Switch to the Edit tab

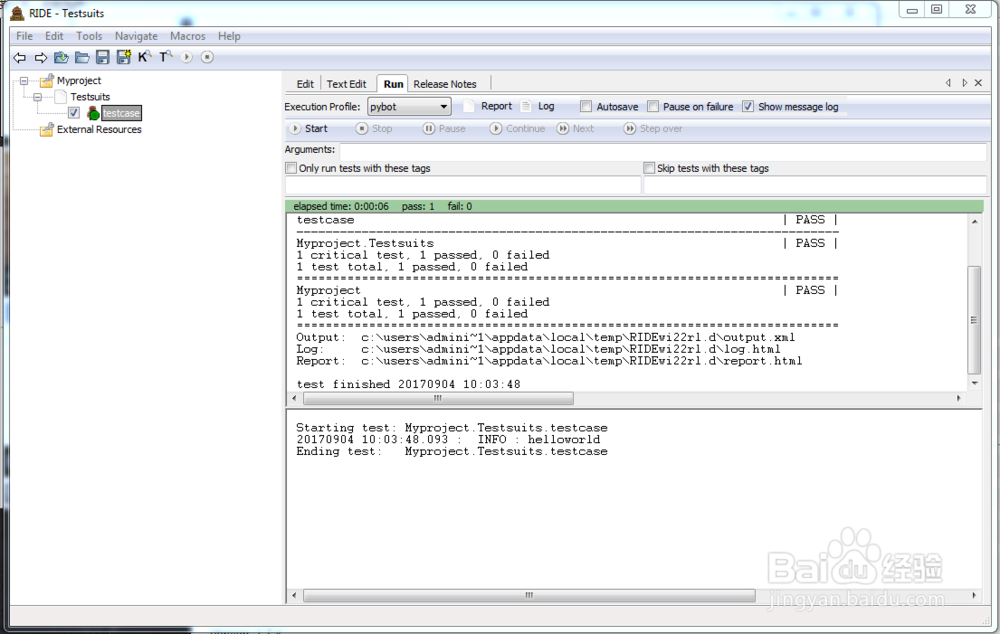pos(305,84)
